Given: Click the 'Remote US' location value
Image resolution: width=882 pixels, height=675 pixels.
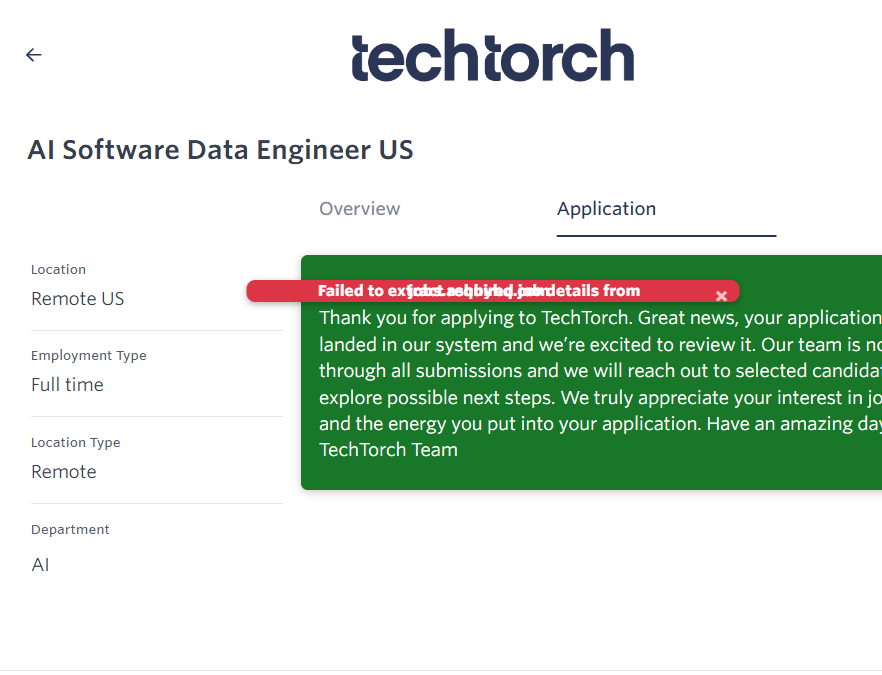Looking at the screenshot, I should pos(78,299).
